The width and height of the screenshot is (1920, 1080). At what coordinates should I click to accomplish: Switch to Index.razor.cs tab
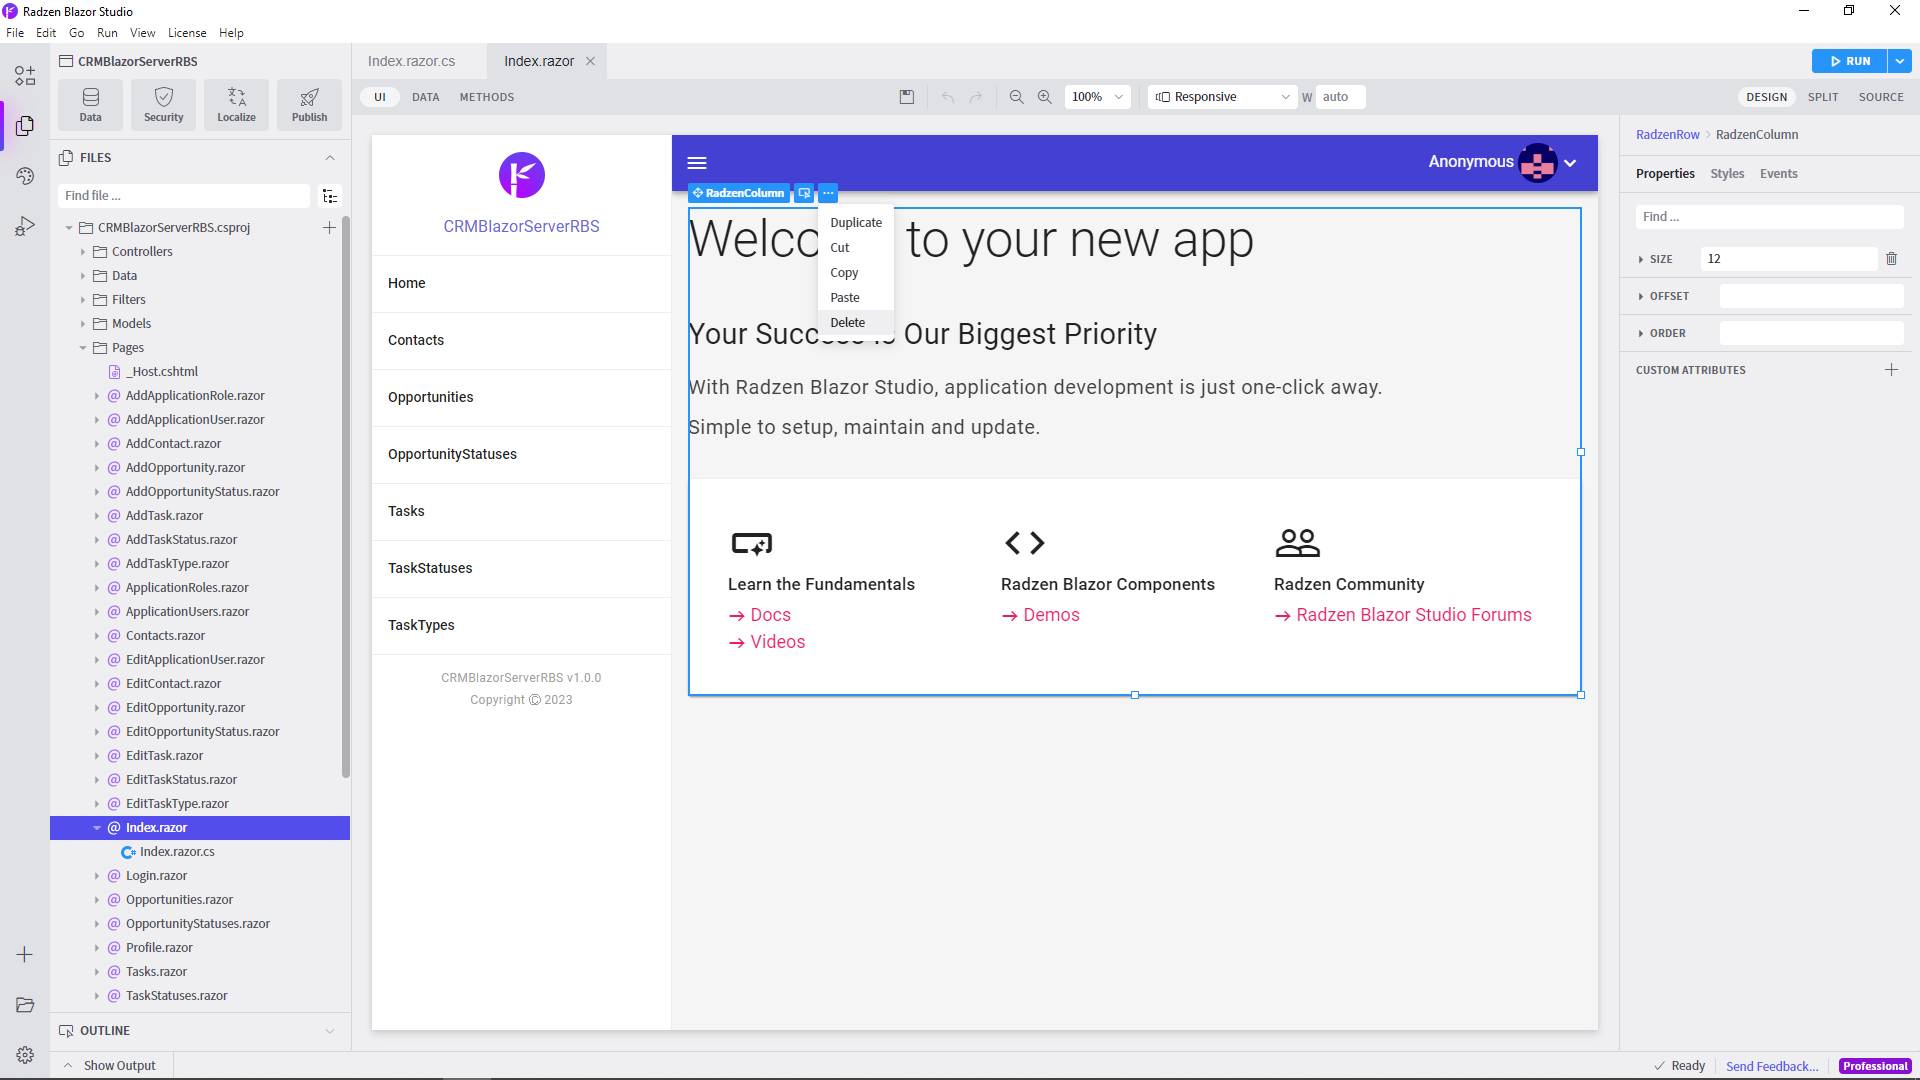(x=411, y=61)
